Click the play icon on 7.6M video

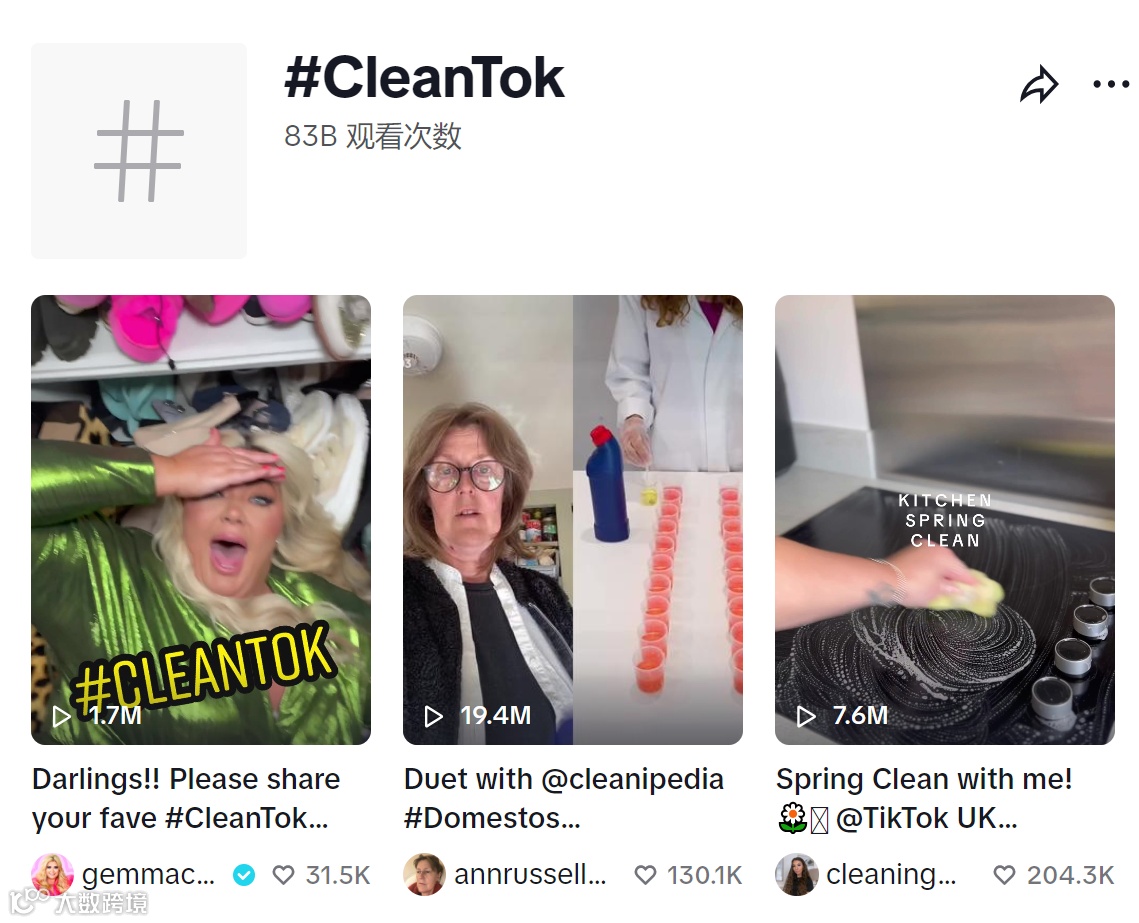pyautogui.click(x=806, y=716)
